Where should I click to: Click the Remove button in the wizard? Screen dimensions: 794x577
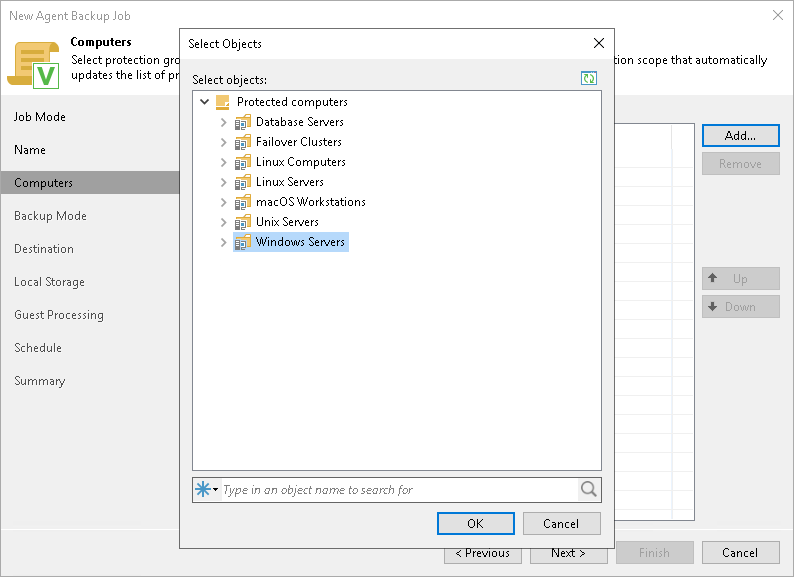coord(740,164)
